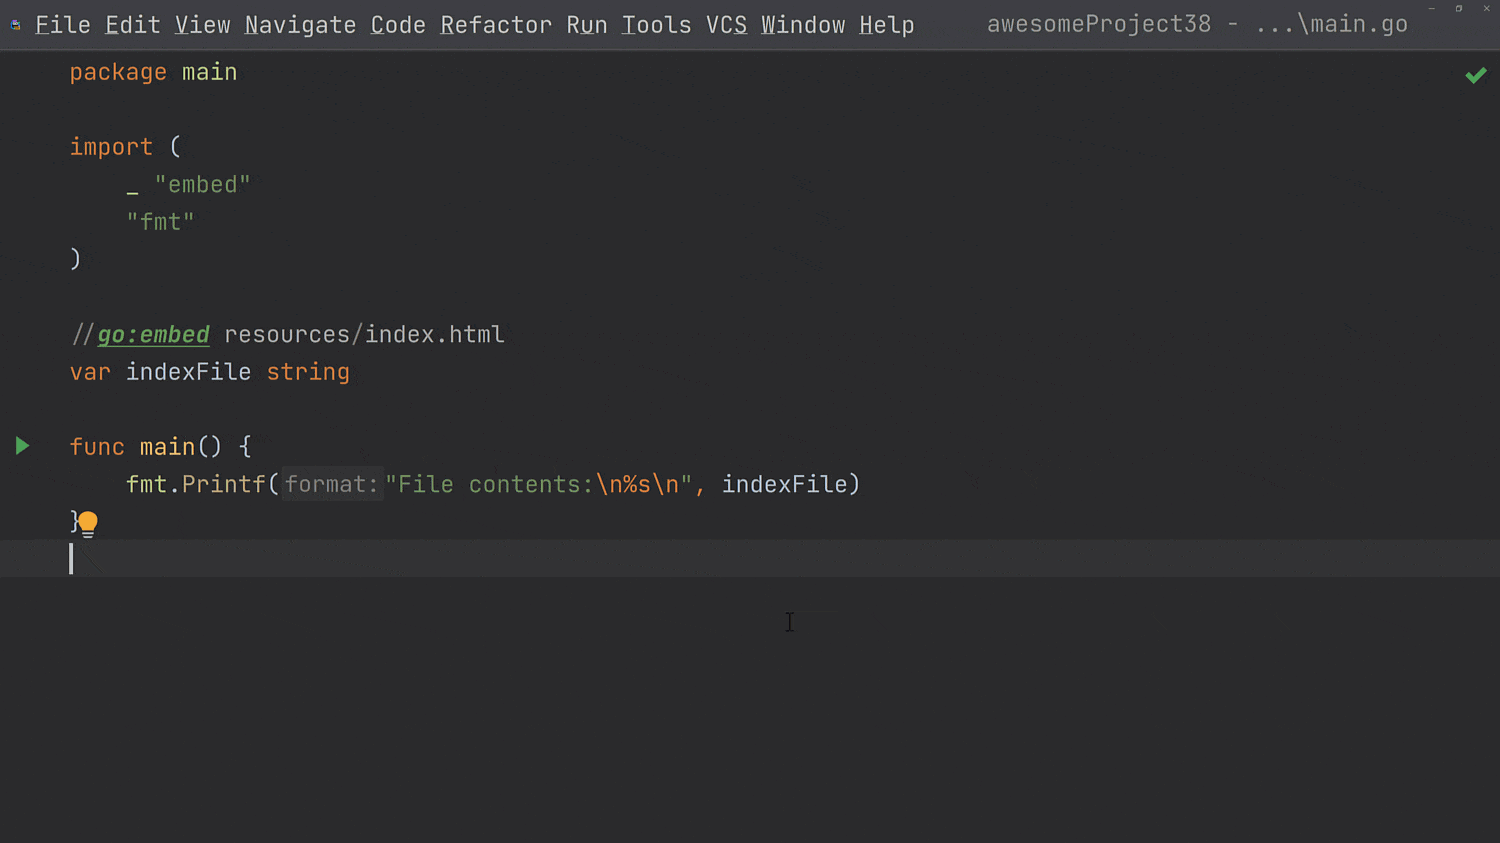Open the VCS menu

click(726, 24)
